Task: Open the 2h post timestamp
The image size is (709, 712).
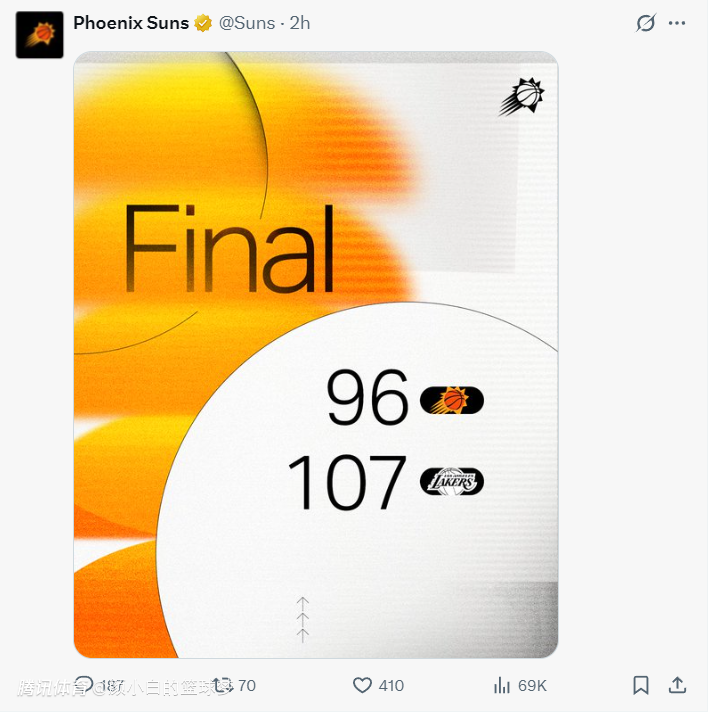Action: [x=300, y=23]
